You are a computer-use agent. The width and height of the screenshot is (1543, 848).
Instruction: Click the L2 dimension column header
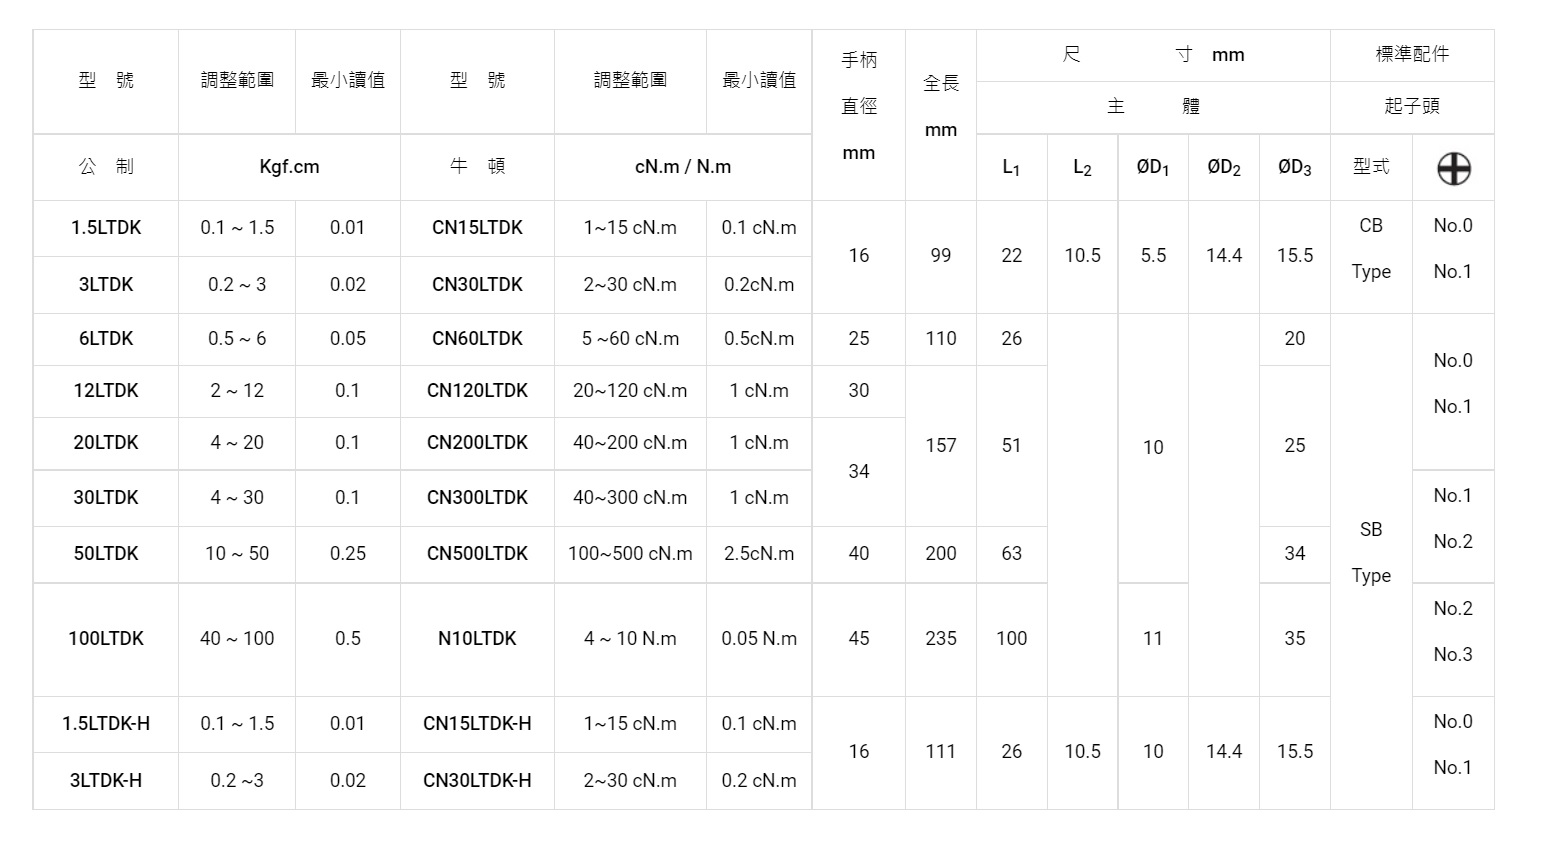1082,168
